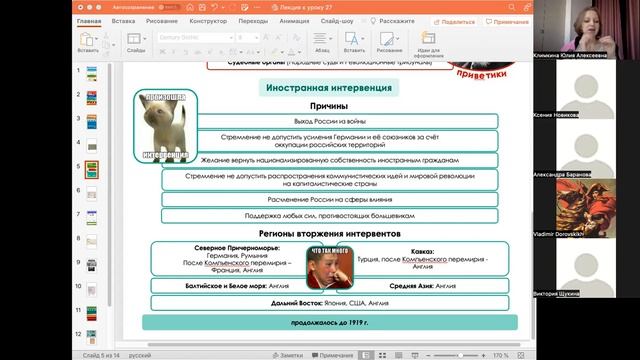The width and height of the screenshot is (640, 360).
Task: Click the zoom slider handle
Action: pyautogui.click(x=460, y=356)
